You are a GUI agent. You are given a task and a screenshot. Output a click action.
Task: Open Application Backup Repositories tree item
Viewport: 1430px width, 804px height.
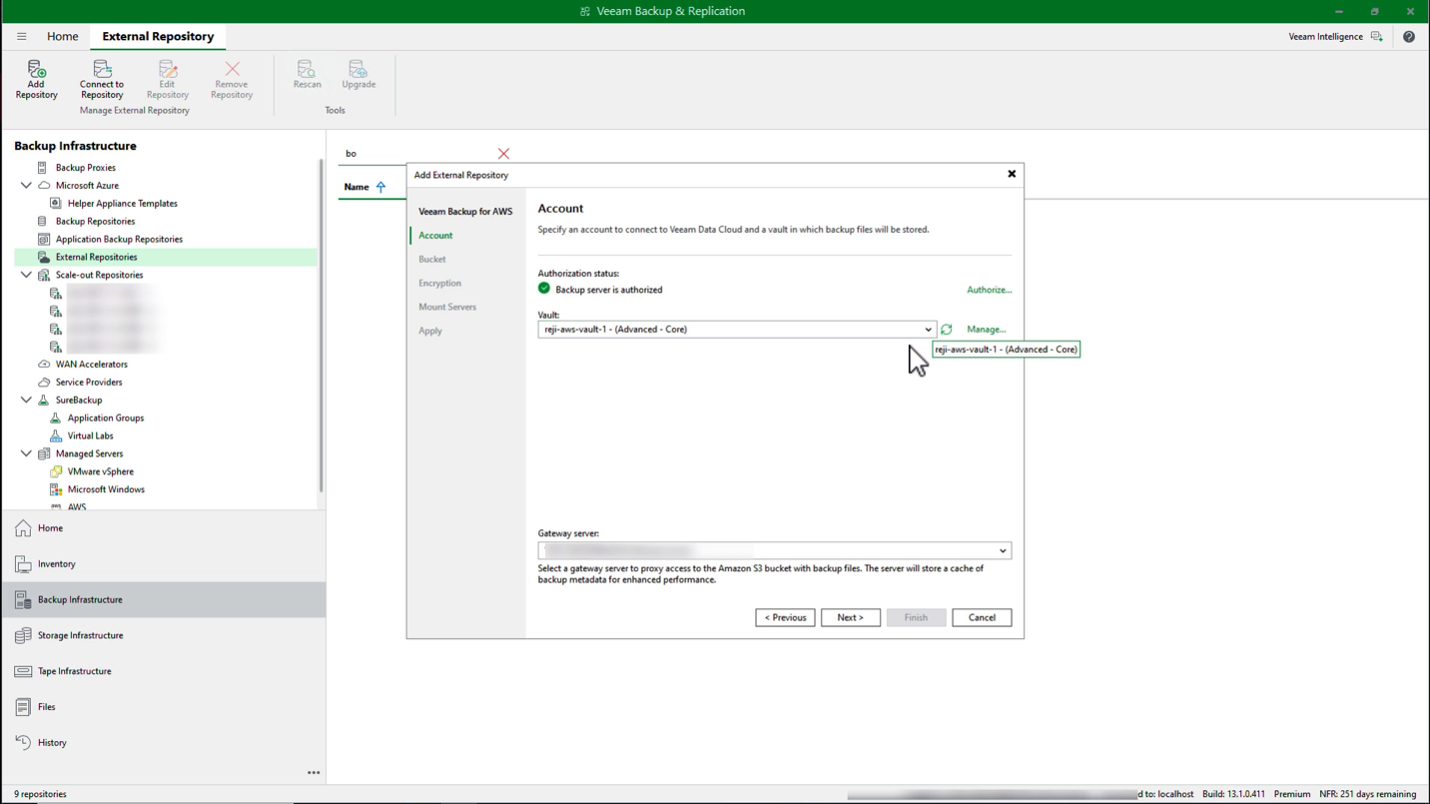pos(119,239)
